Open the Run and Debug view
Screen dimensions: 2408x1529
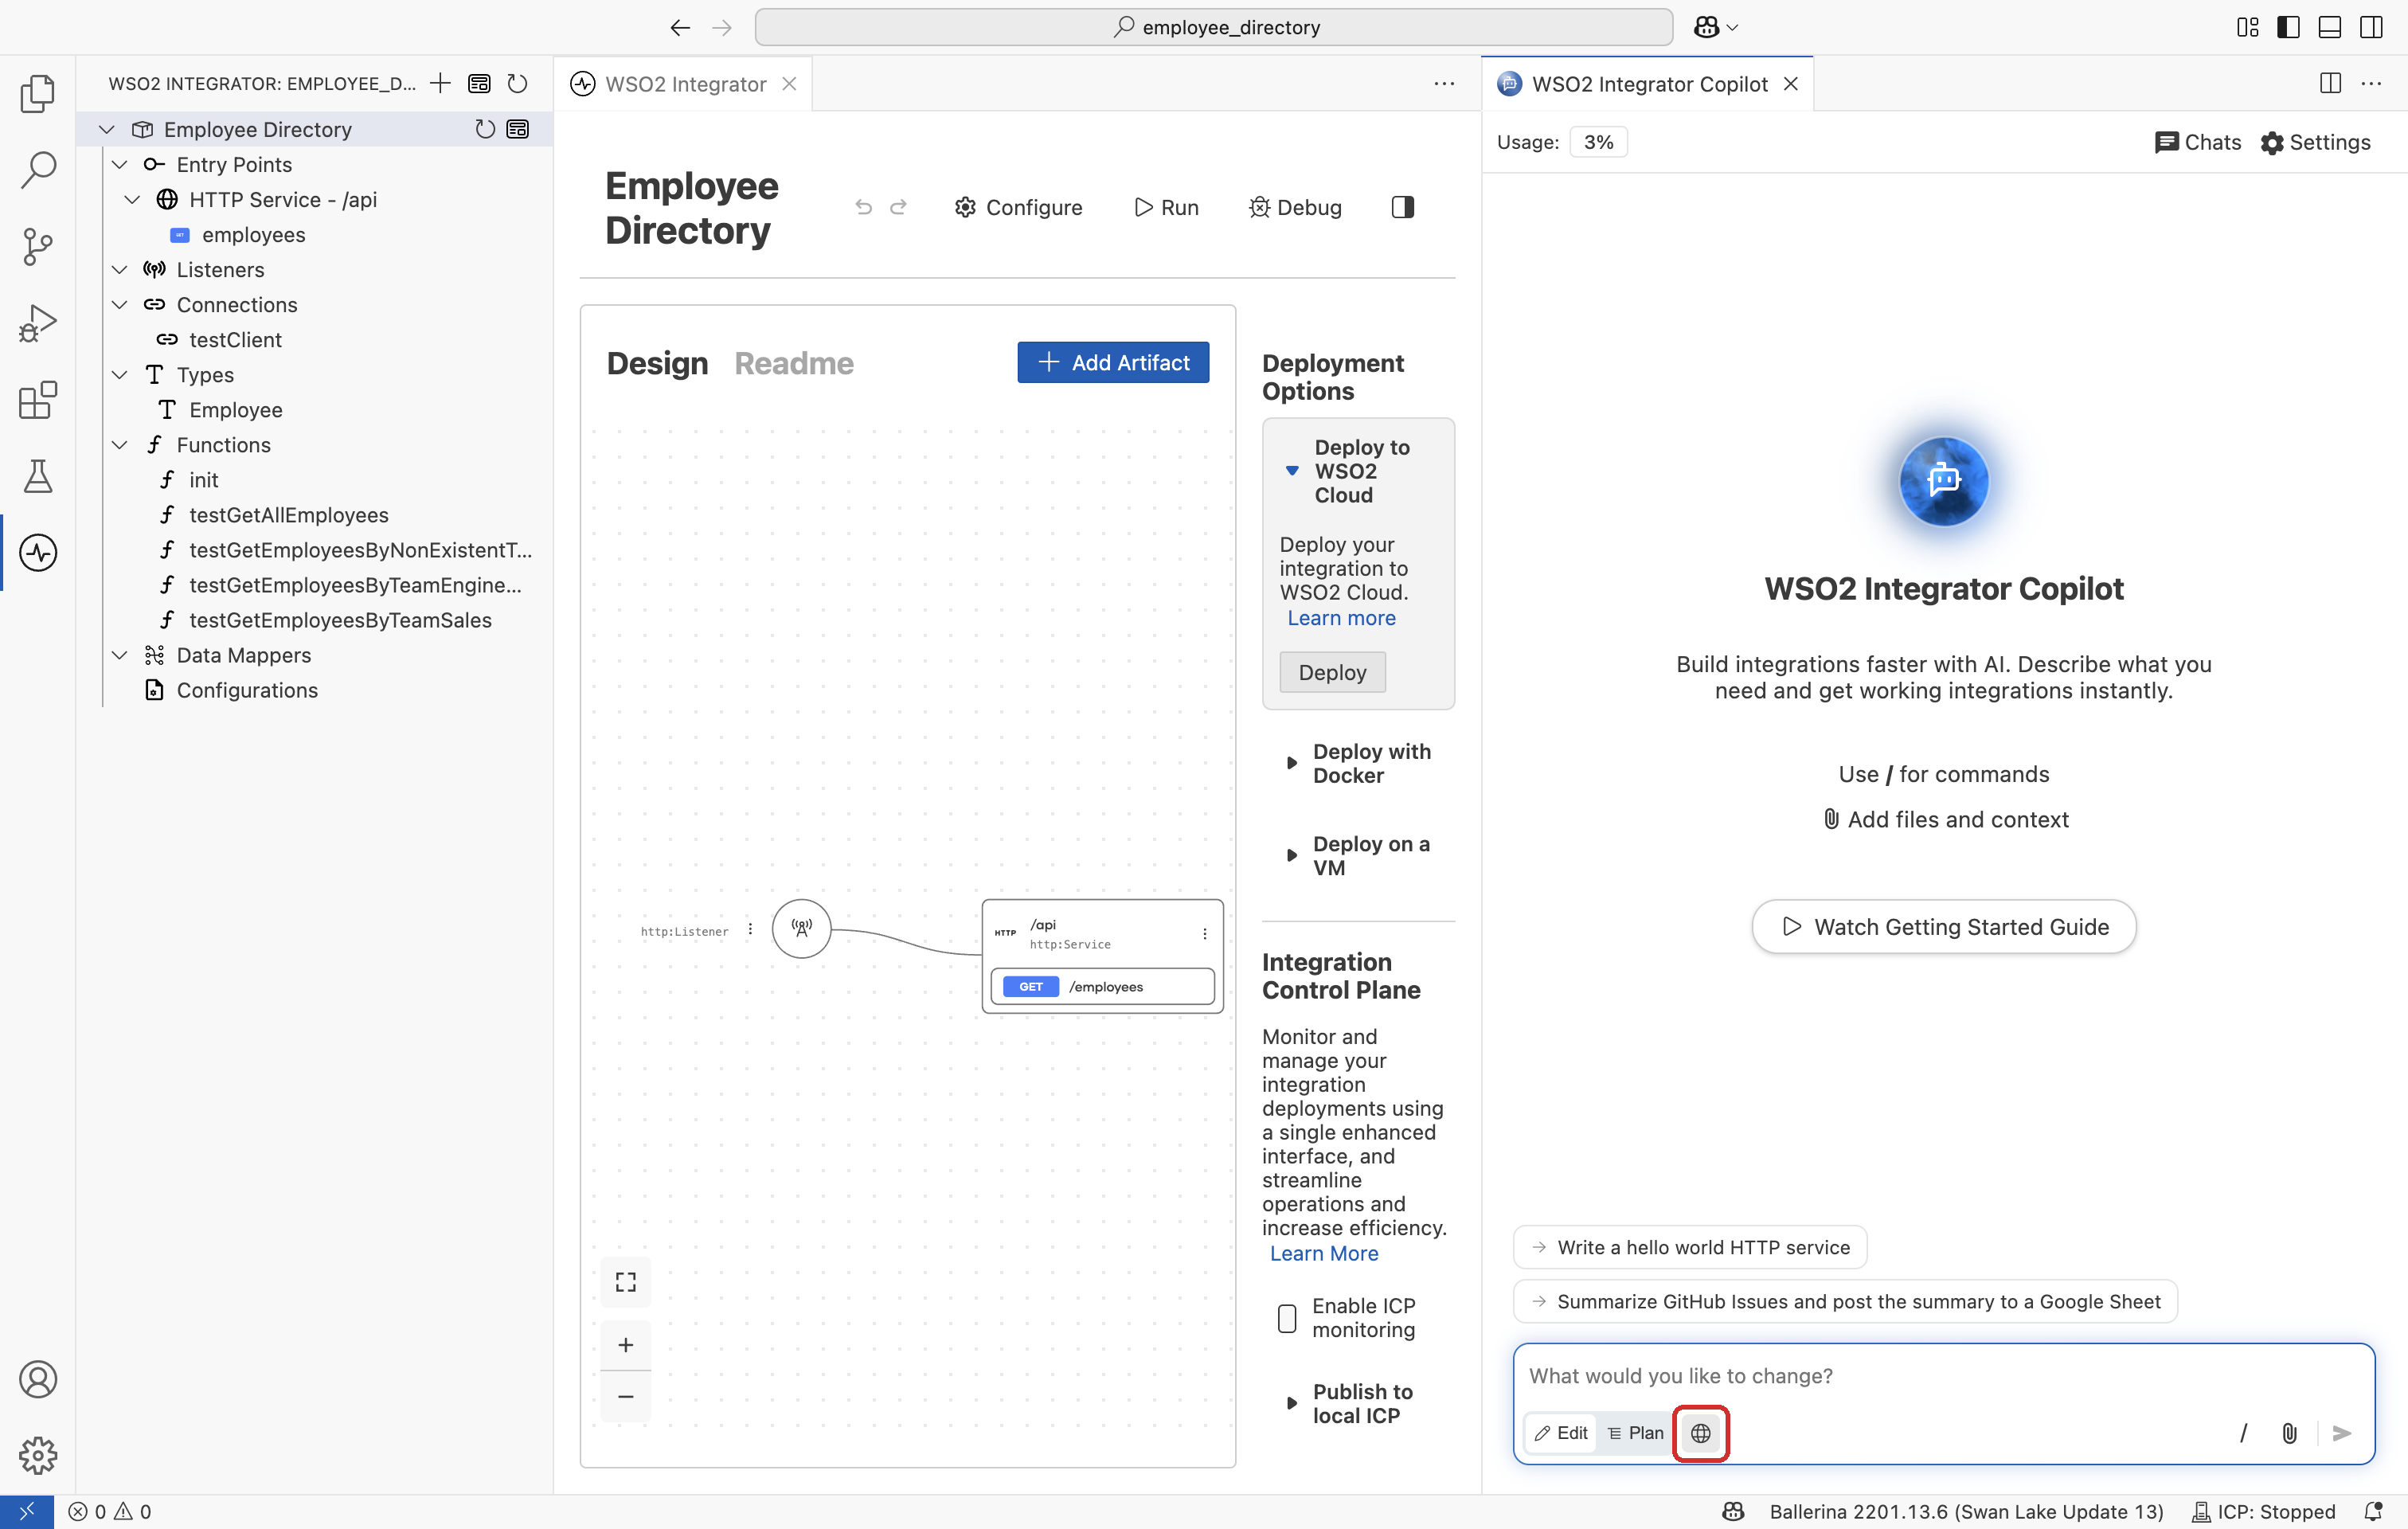click(x=37, y=323)
